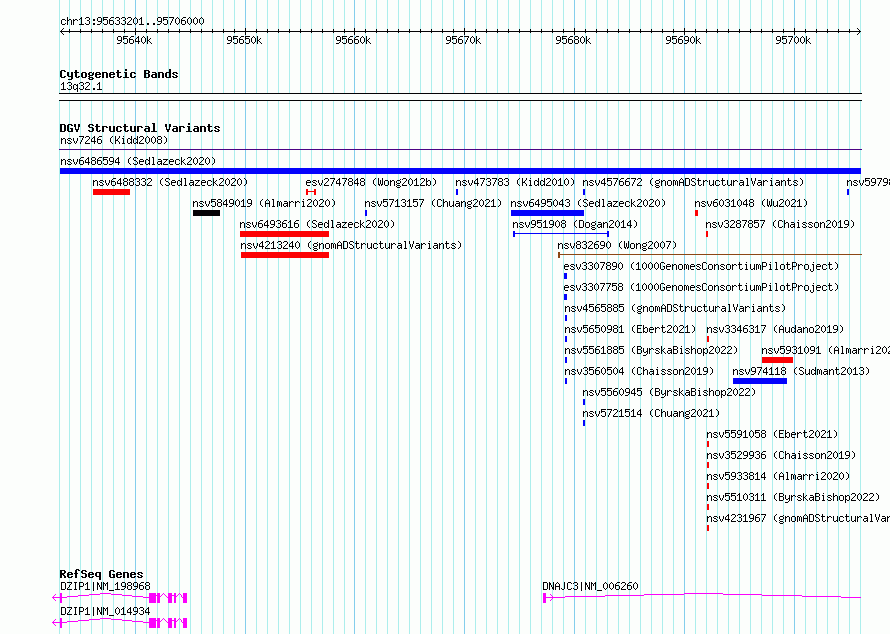Image resolution: width=890 pixels, height=634 pixels.
Task: Select the nsv6493616 (Sedlazeck2020) red bar
Action: (x=284, y=234)
